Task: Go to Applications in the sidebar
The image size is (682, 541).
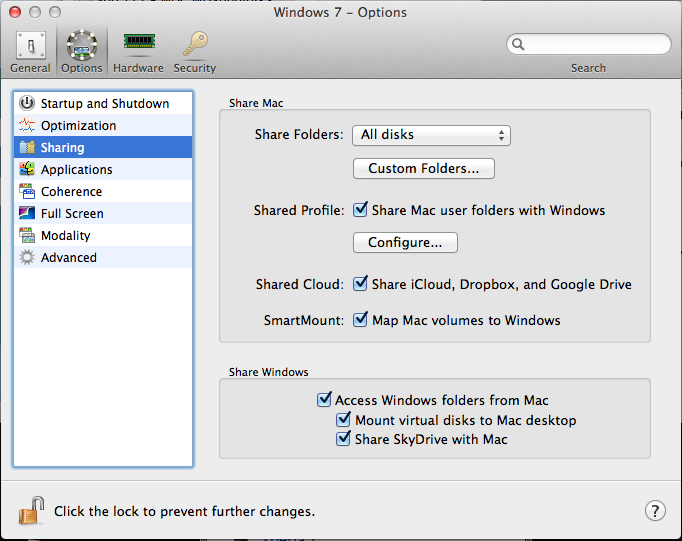Action: coord(103,169)
